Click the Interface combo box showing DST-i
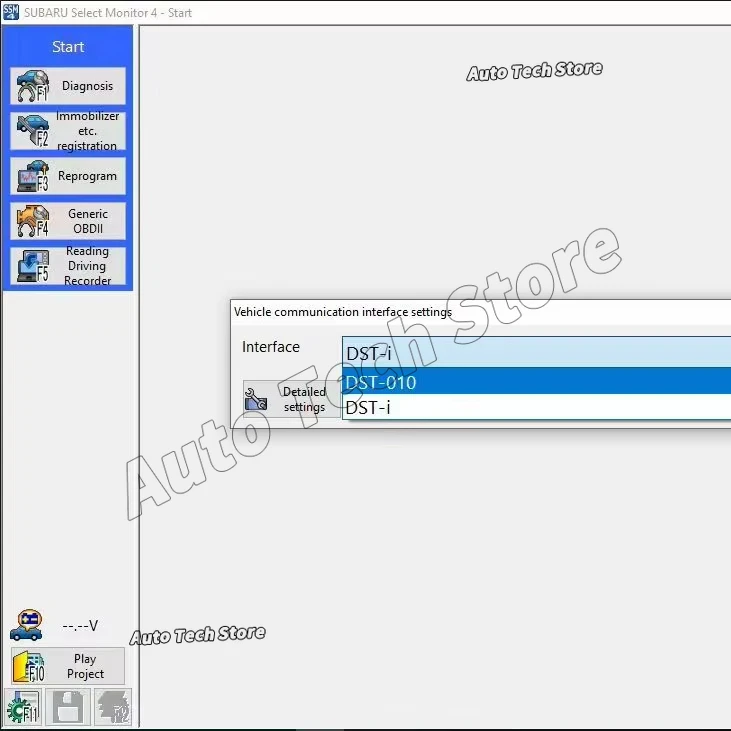The image size is (731, 731). click(537, 353)
